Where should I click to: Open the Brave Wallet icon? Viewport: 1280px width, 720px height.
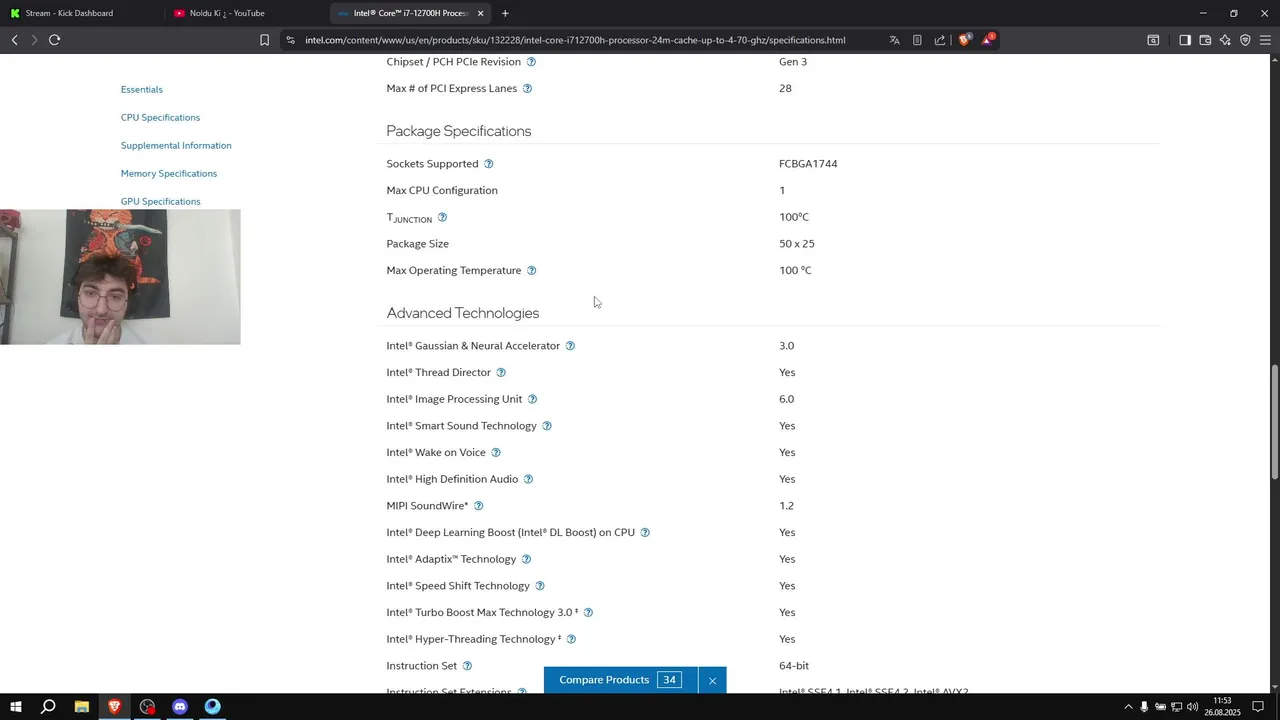[x=1205, y=40]
